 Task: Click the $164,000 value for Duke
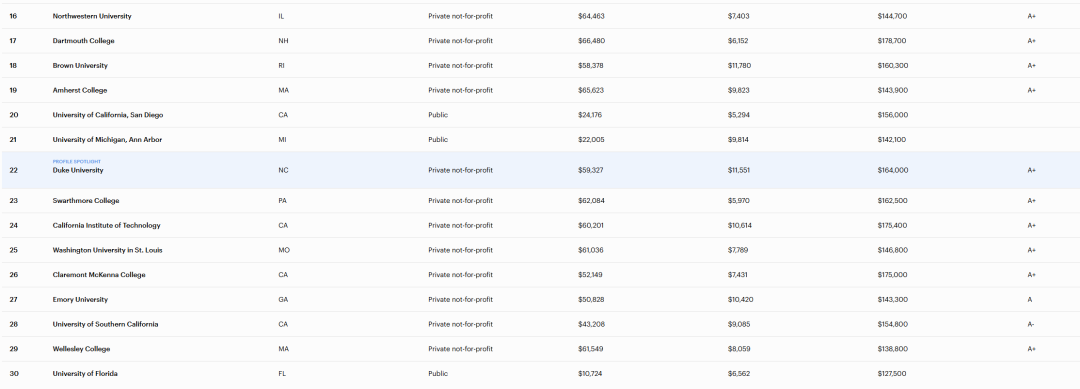pos(893,170)
